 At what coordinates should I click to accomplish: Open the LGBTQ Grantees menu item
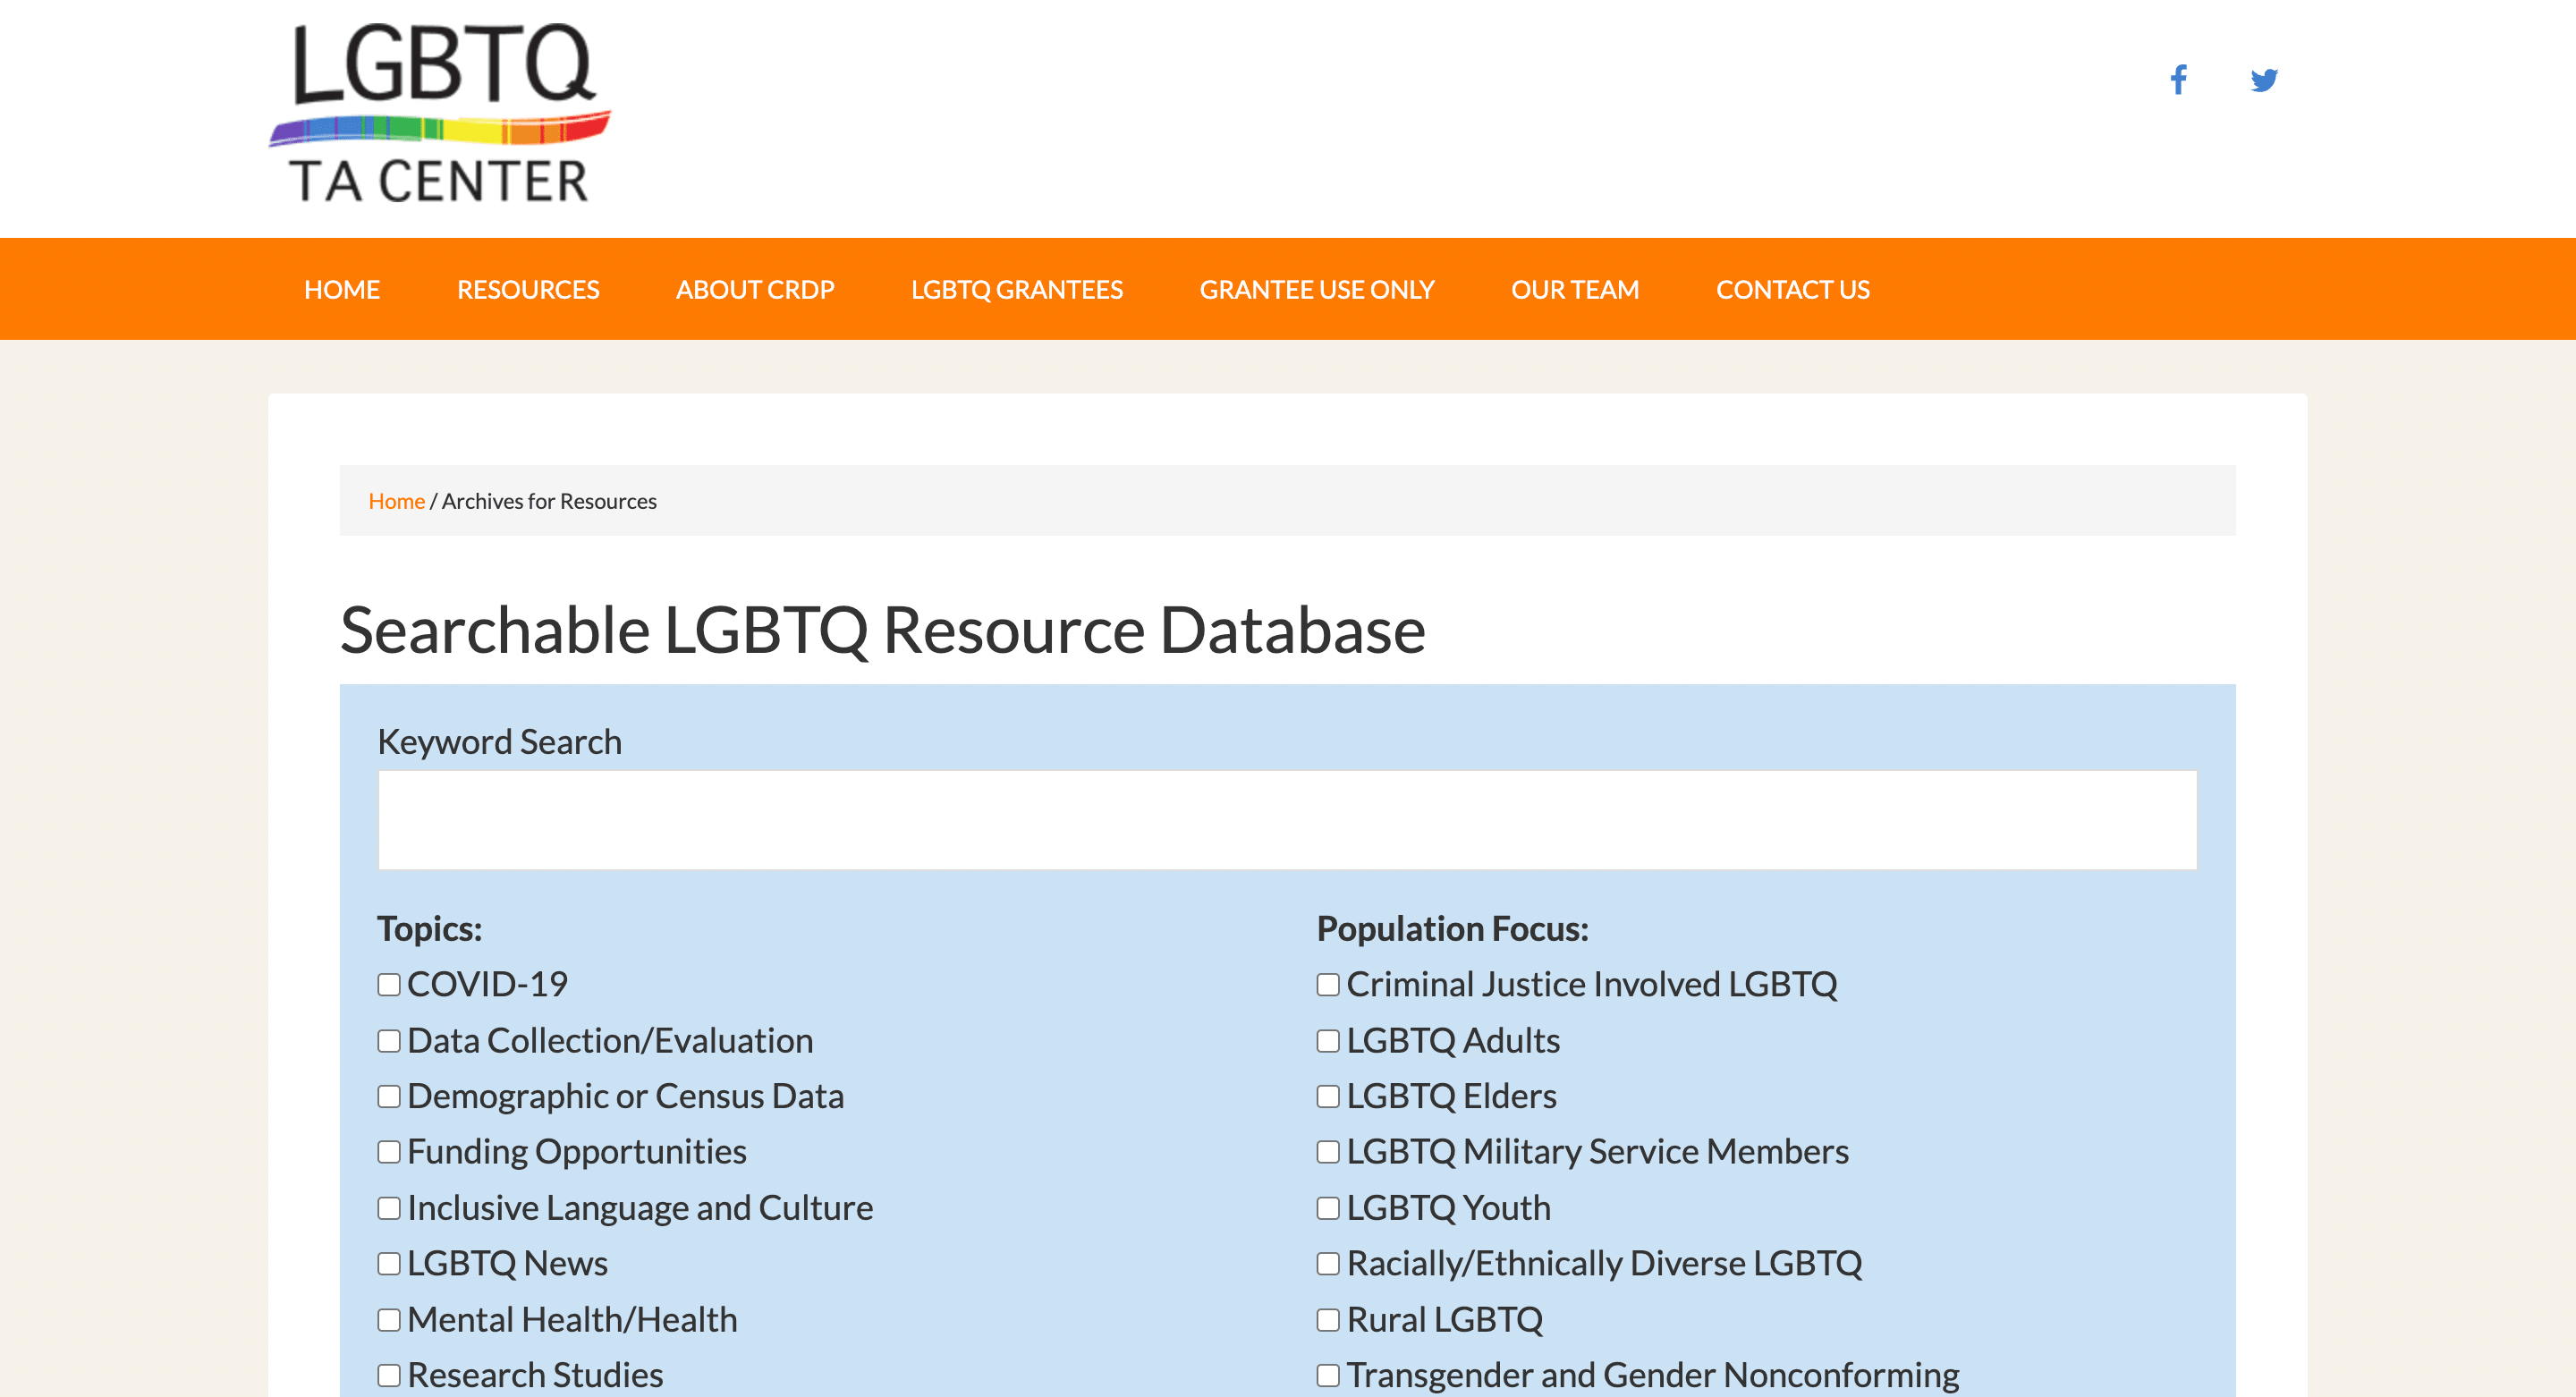pos(1017,289)
